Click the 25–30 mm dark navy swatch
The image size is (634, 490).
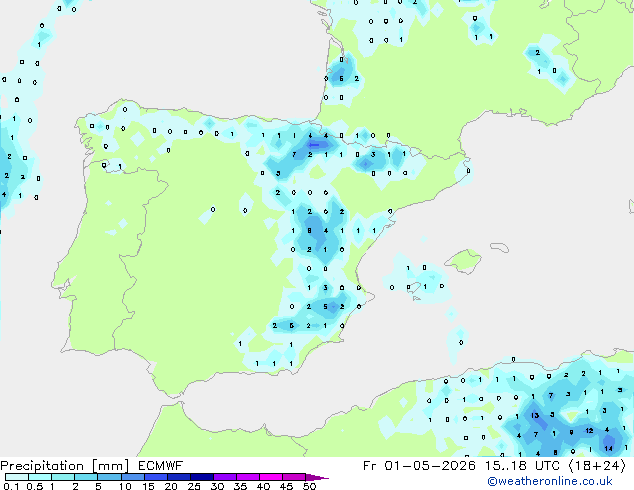[201, 477]
